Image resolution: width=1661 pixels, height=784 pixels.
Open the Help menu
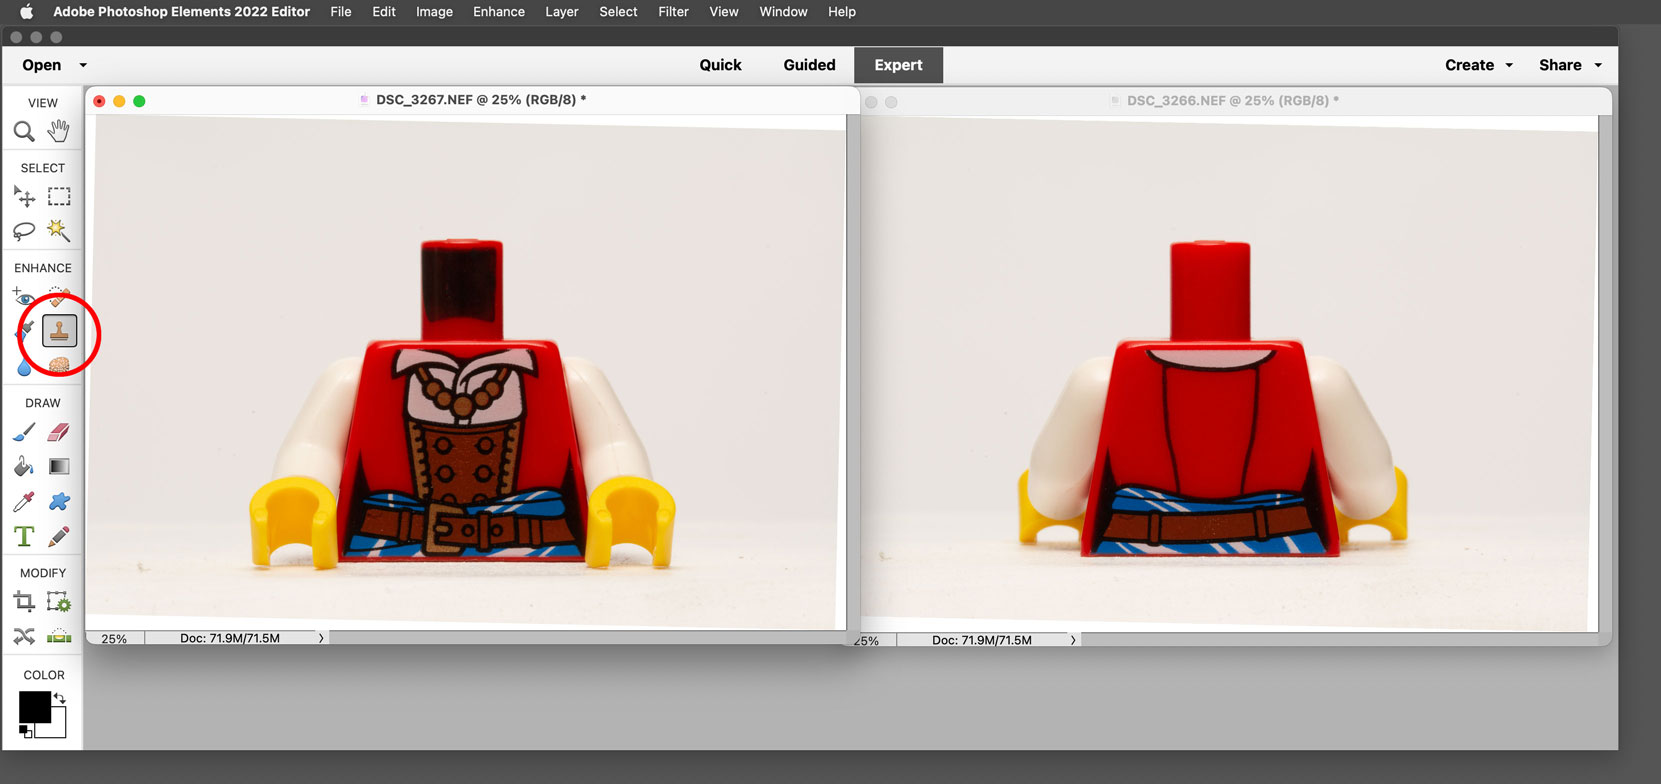[842, 12]
